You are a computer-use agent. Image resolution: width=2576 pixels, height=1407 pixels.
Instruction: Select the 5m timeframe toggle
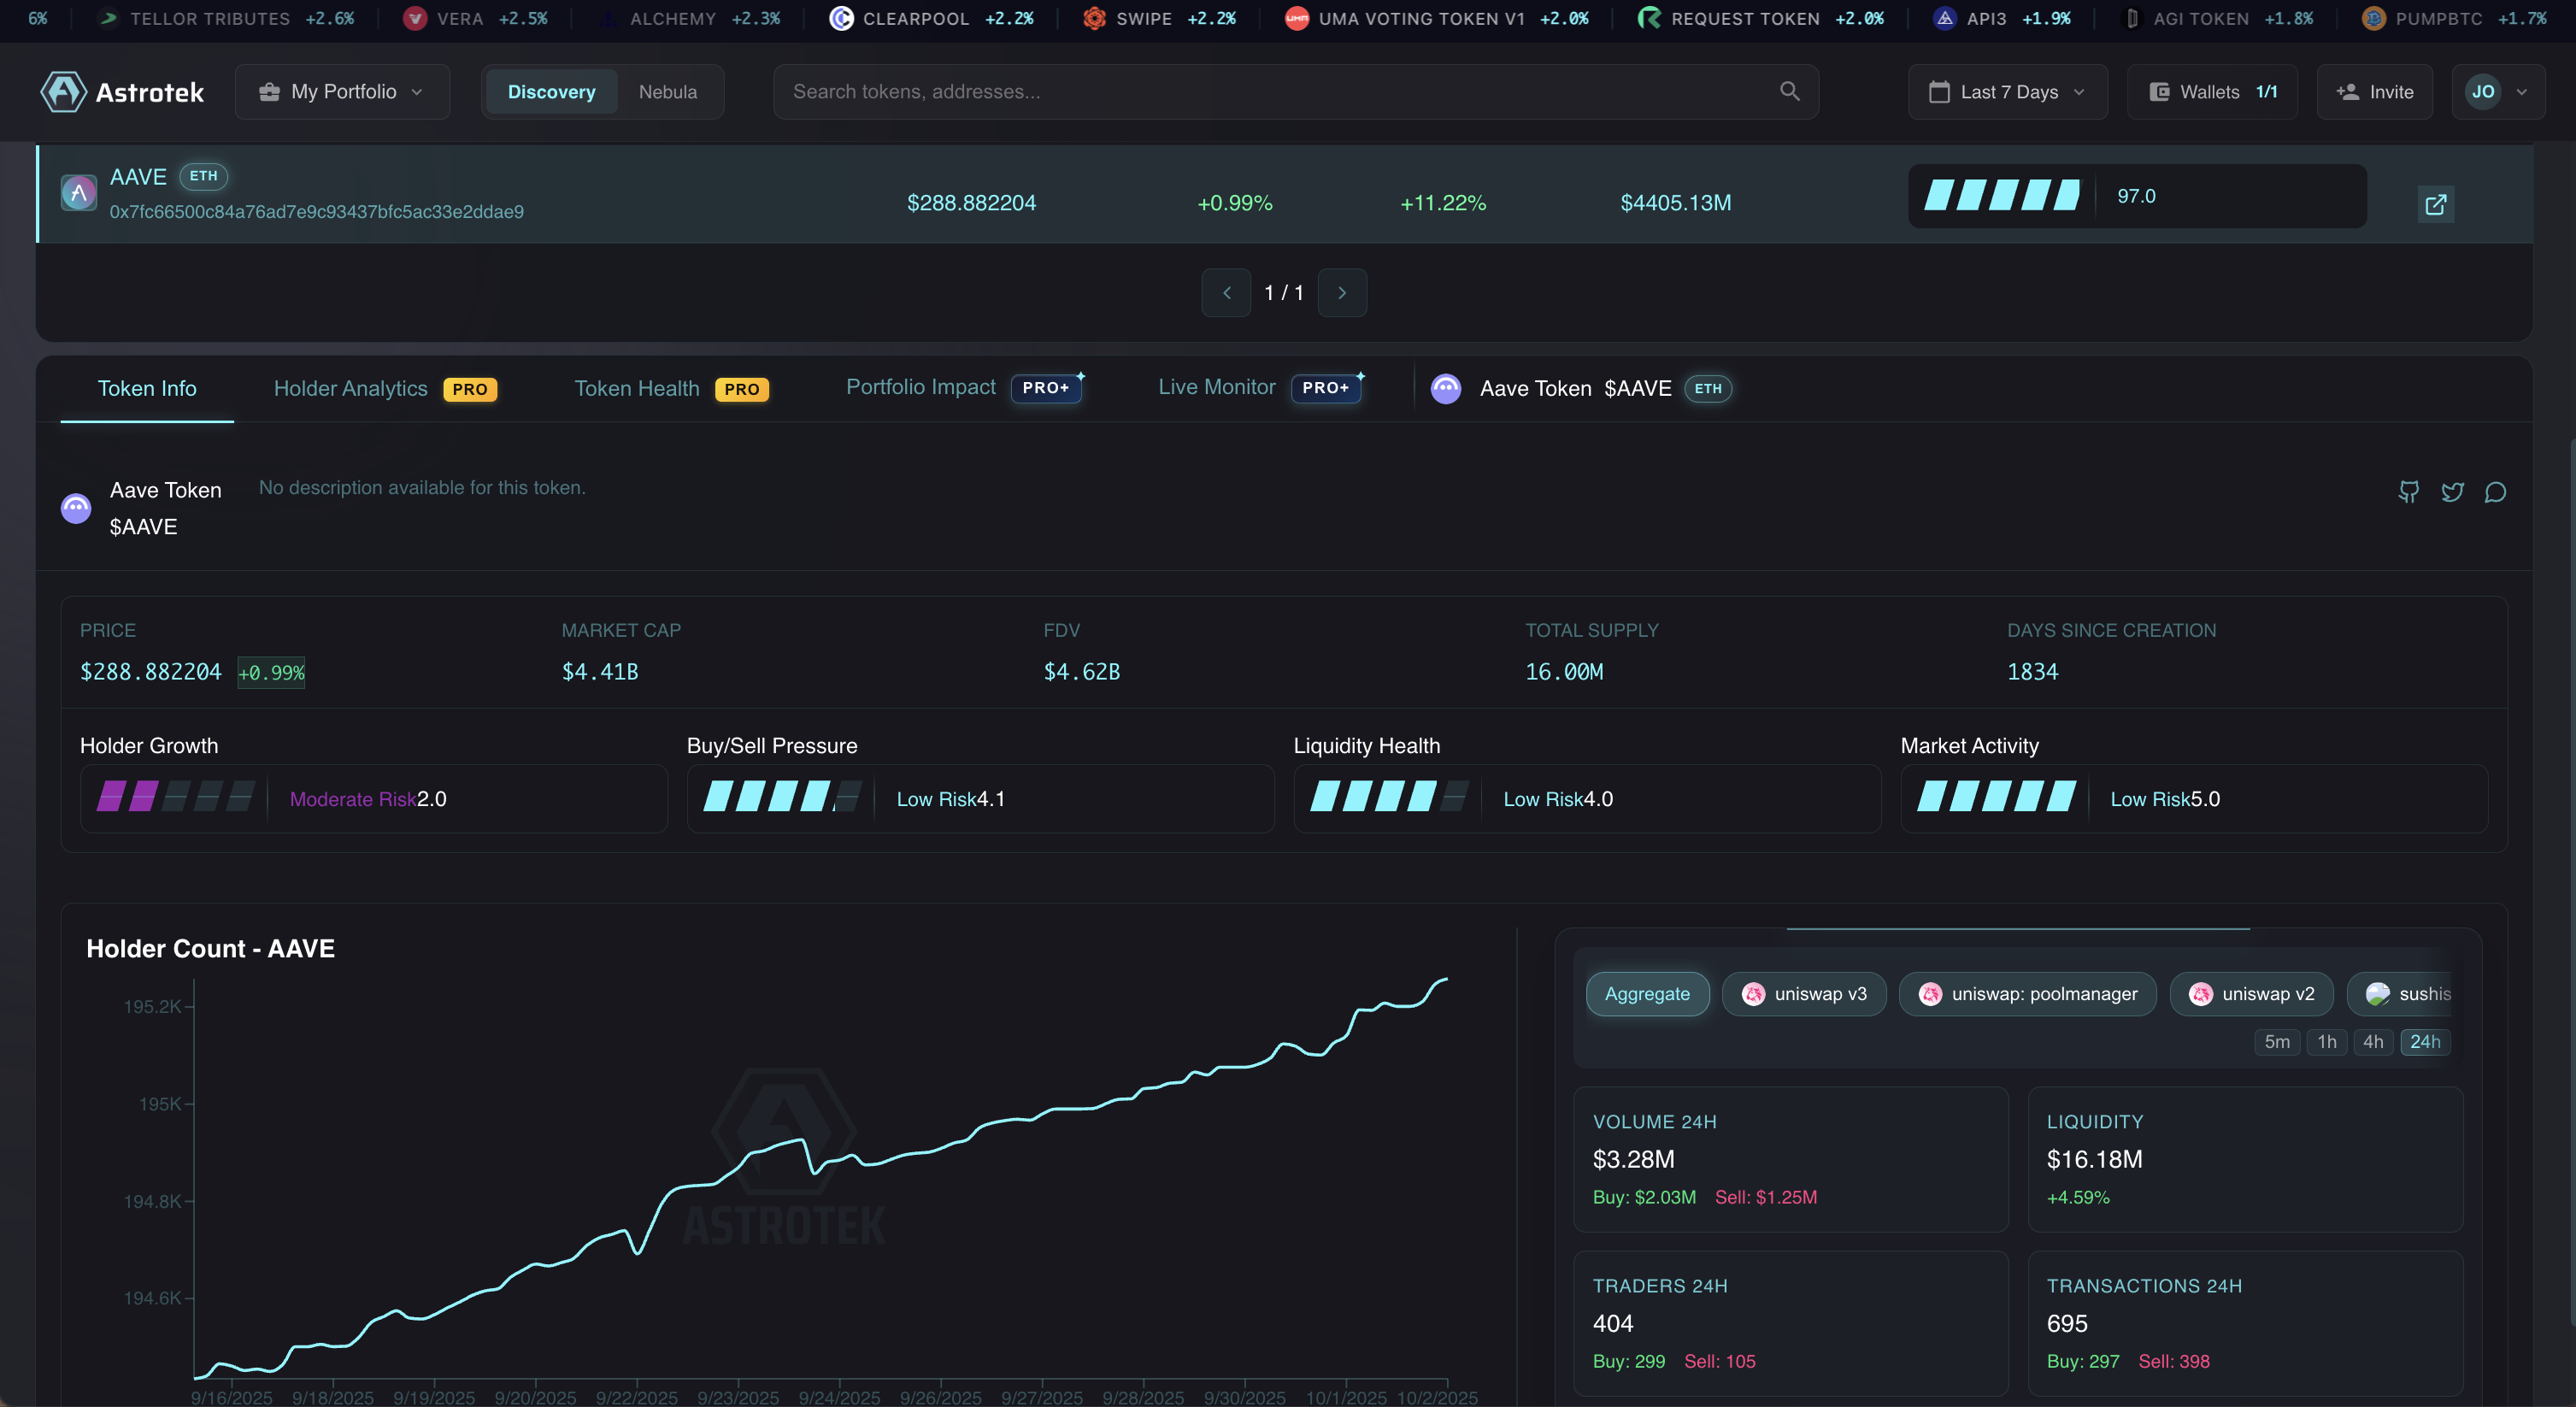click(2277, 1042)
